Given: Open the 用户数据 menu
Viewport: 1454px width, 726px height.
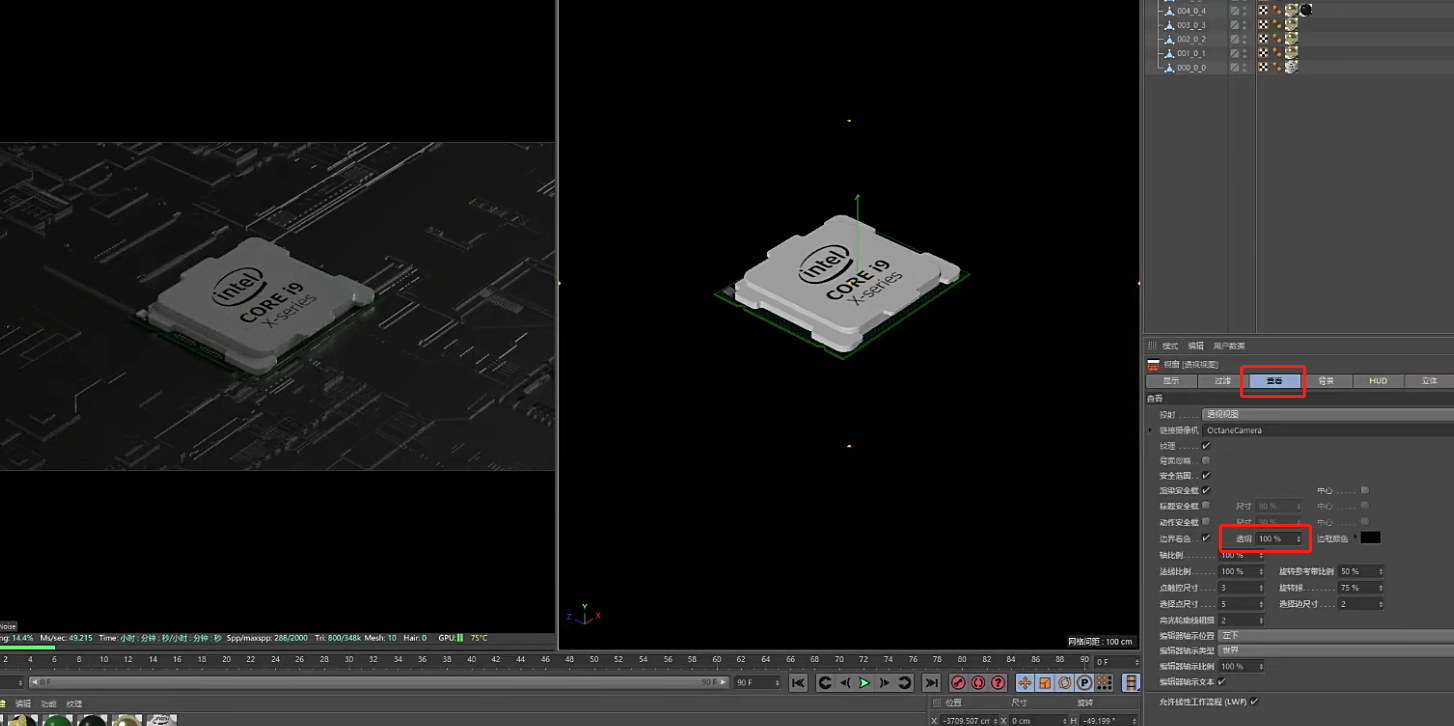Looking at the screenshot, I should tap(1229, 346).
